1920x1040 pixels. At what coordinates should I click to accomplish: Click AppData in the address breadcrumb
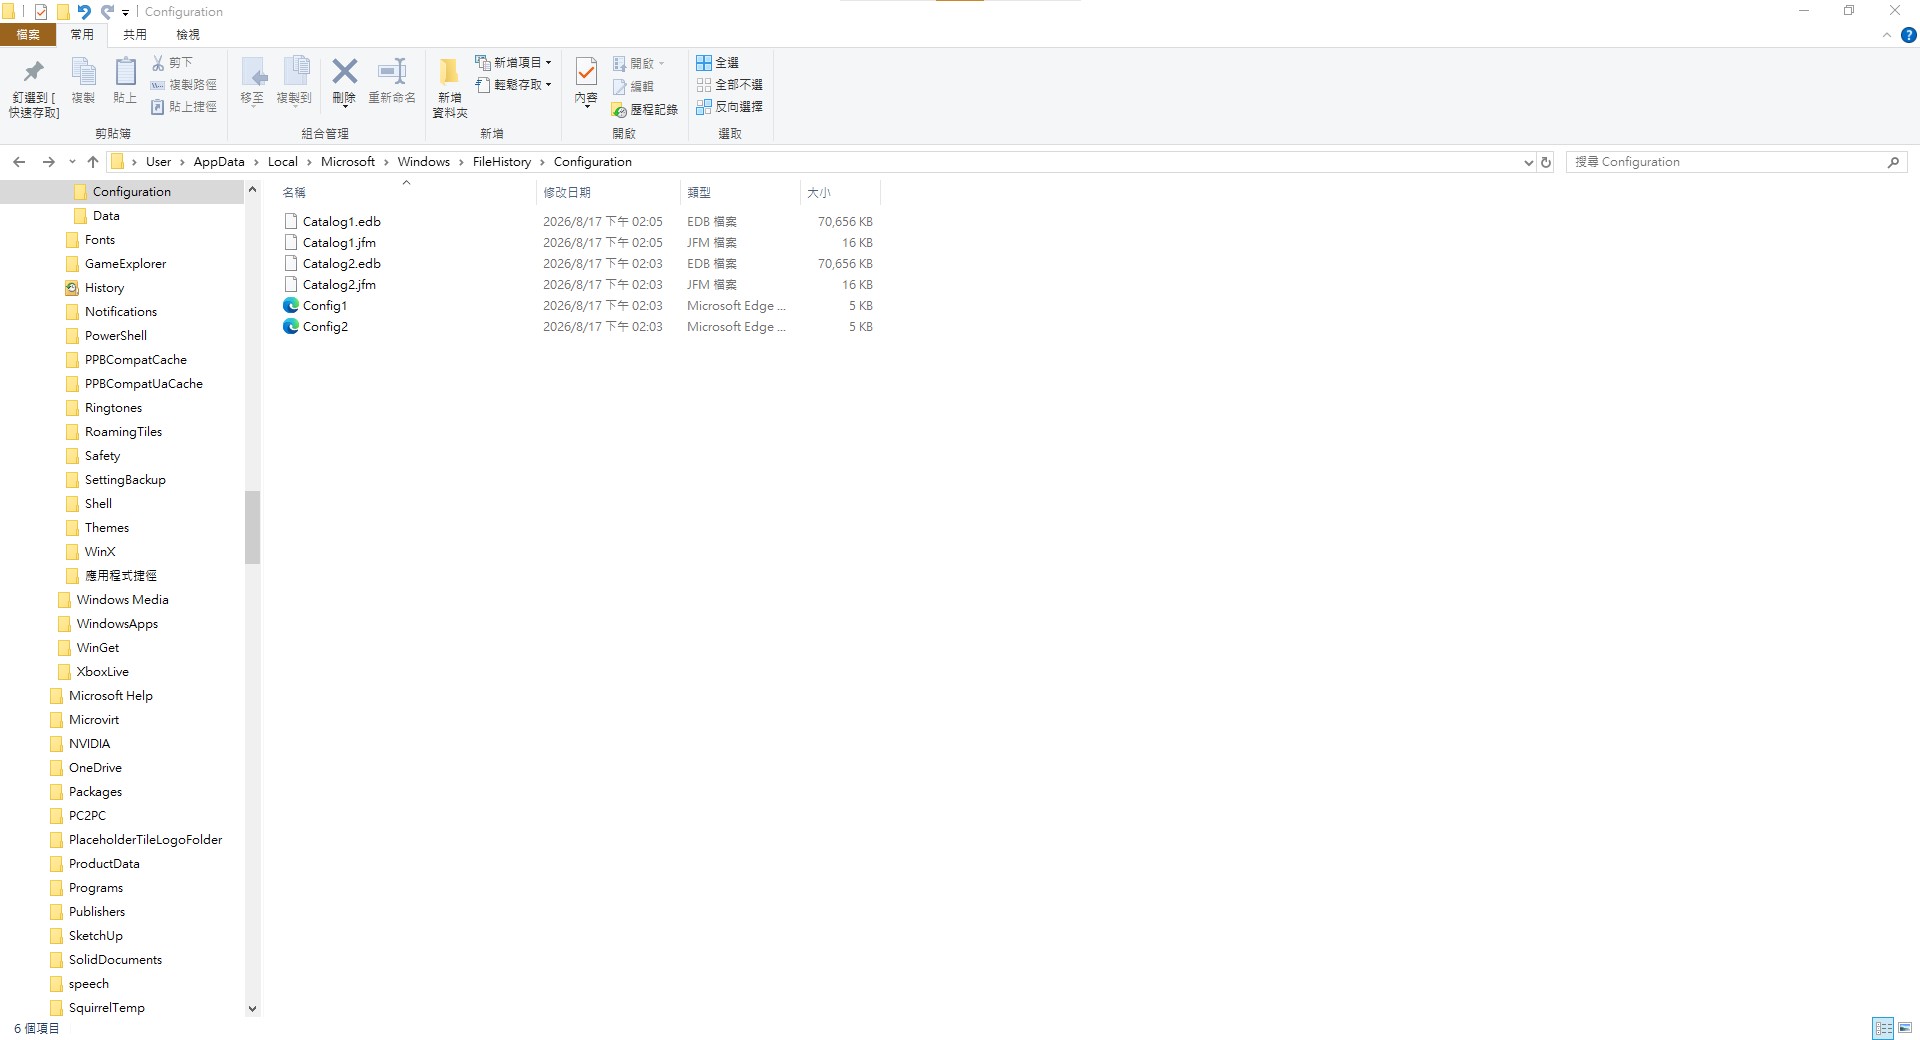[x=219, y=162]
